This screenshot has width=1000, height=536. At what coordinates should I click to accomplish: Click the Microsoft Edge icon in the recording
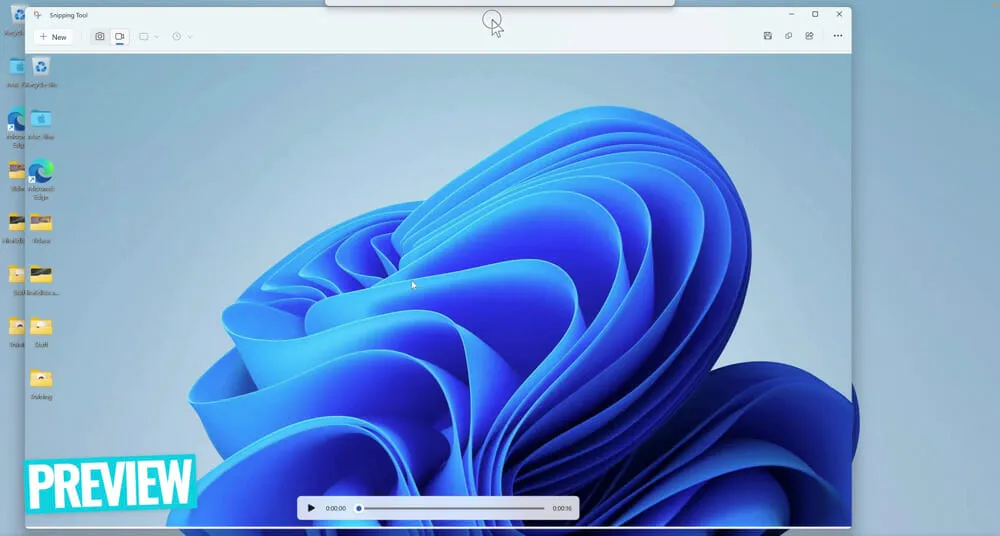(41, 172)
